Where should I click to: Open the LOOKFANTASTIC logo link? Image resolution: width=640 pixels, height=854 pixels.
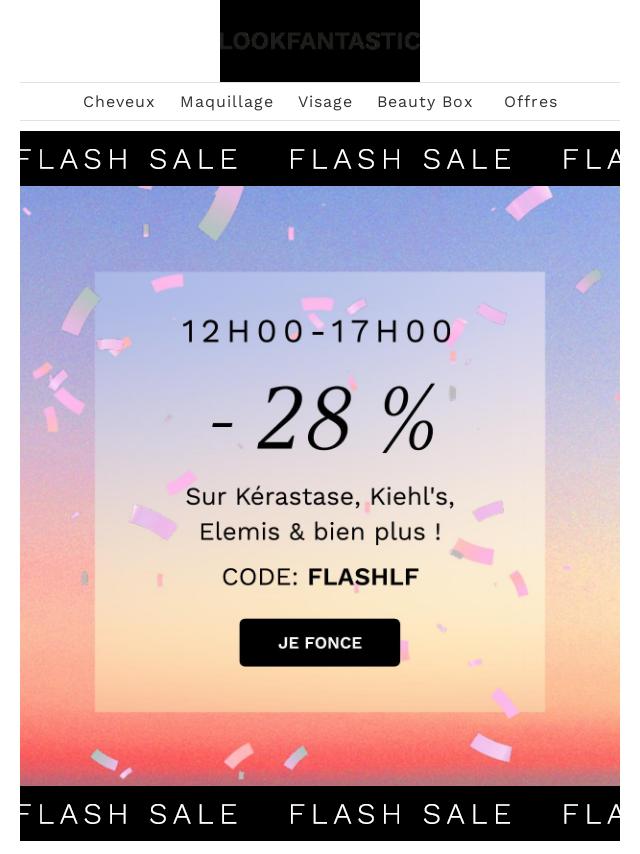(x=320, y=41)
